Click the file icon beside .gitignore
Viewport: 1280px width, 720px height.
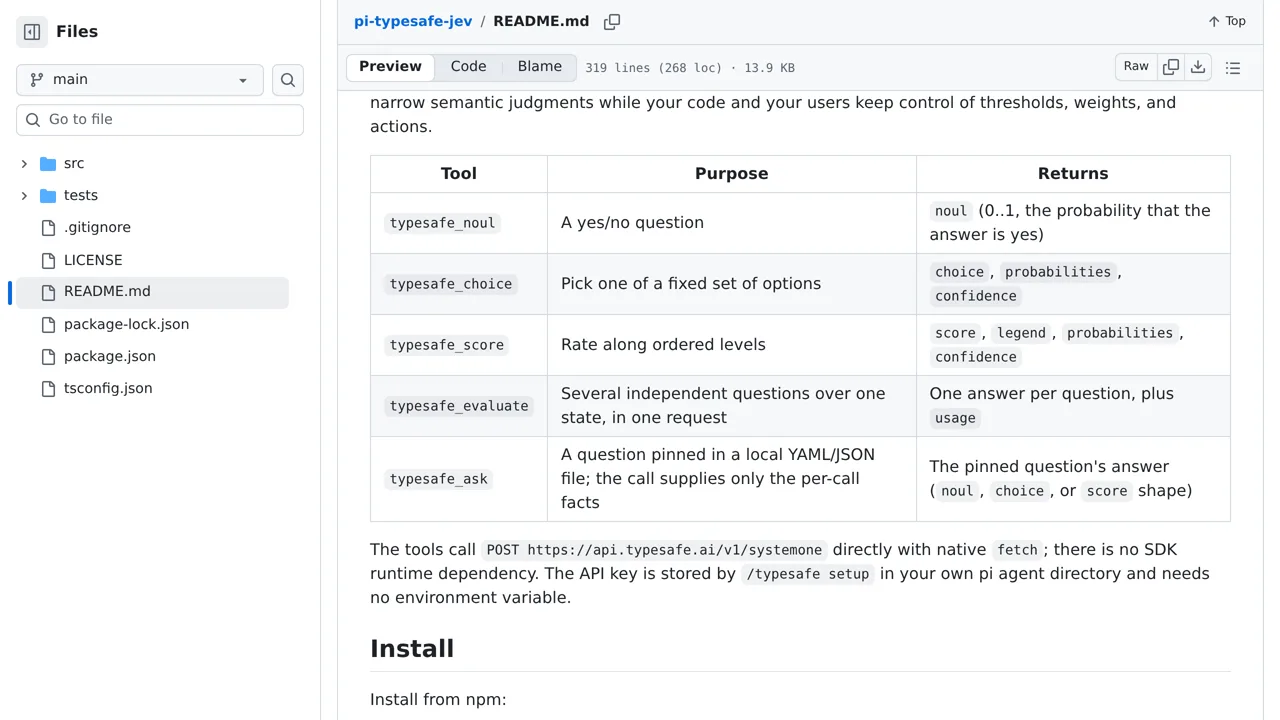coord(48,228)
